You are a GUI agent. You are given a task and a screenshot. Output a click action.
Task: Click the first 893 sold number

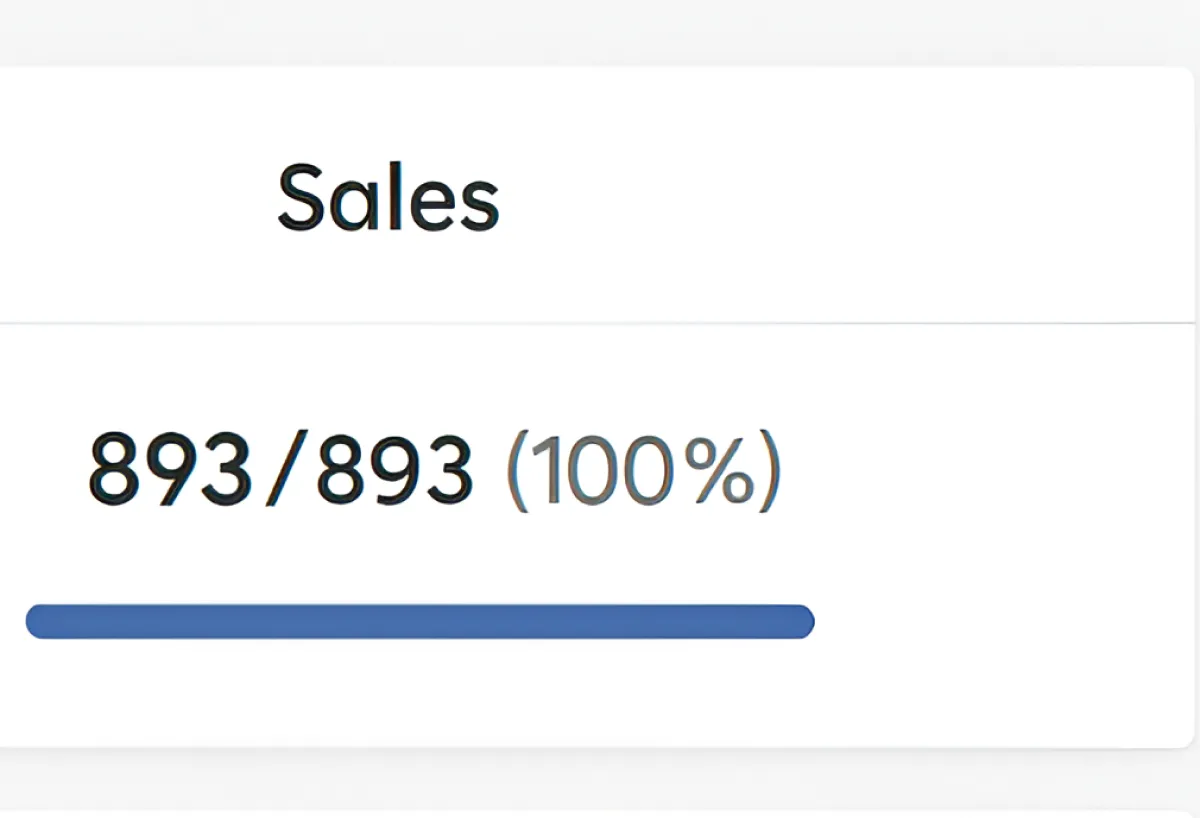[170, 470]
